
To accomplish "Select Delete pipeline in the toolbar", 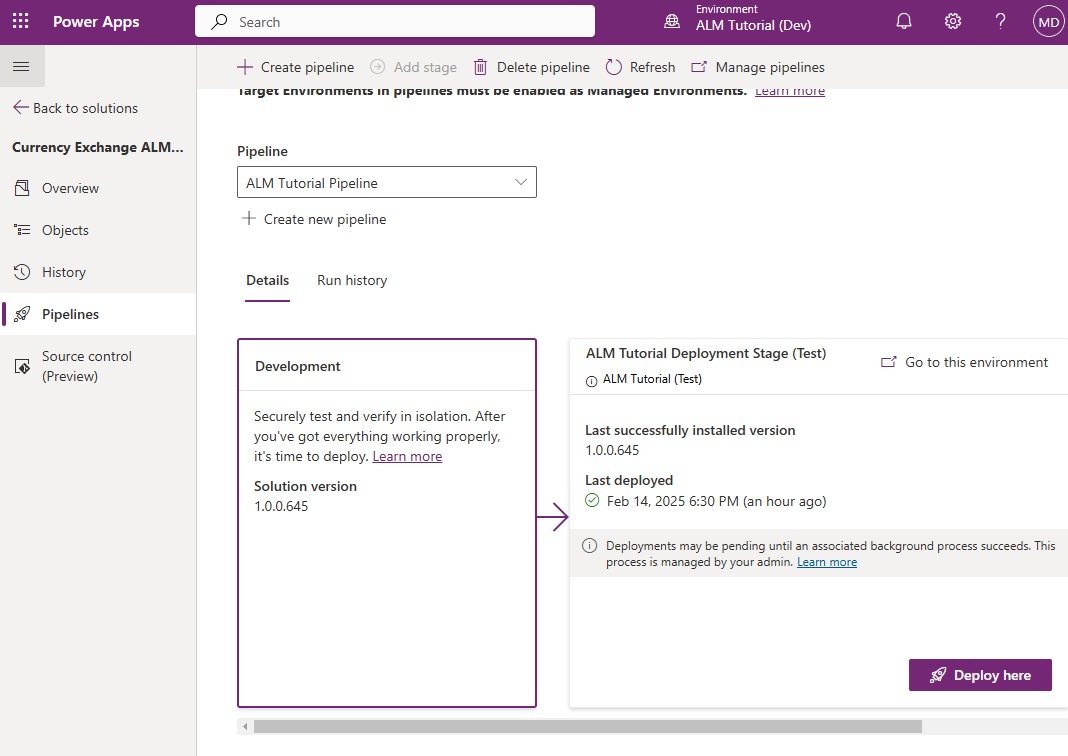I will [x=531, y=67].
